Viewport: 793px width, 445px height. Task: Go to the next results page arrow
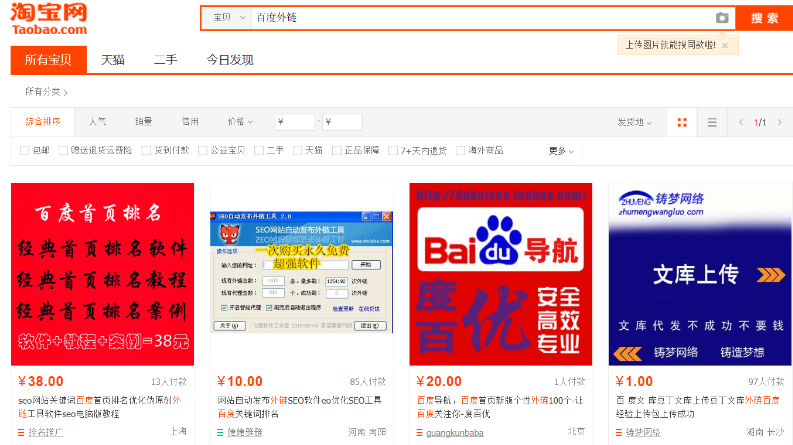tap(779, 122)
